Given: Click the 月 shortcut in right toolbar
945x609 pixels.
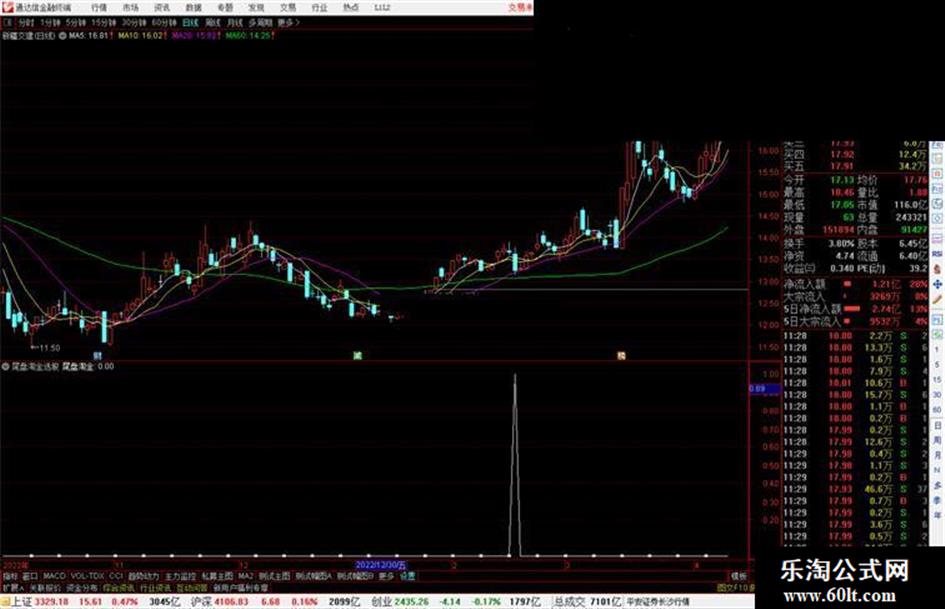Looking at the screenshot, I should 937,455.
